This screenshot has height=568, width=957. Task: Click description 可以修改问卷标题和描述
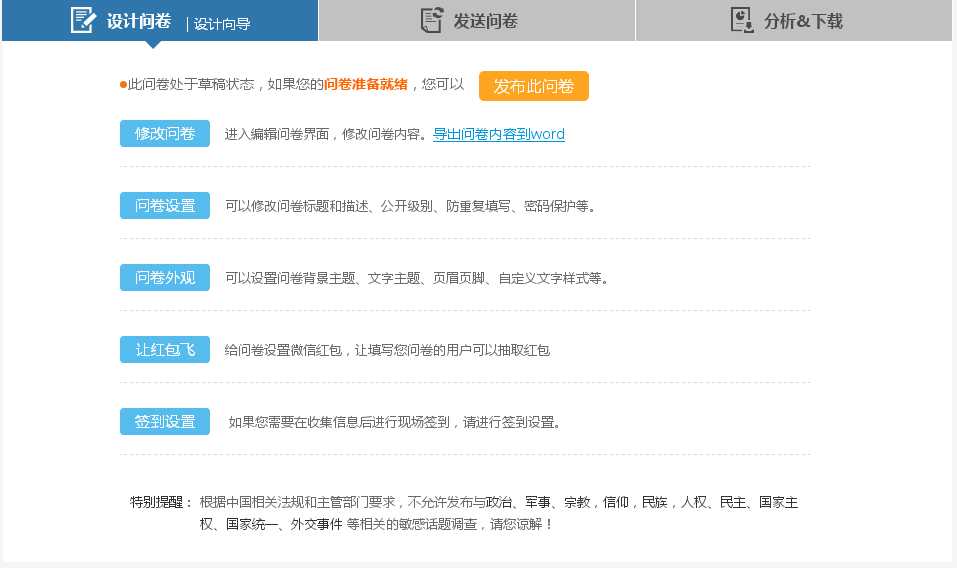coord(297,206)
